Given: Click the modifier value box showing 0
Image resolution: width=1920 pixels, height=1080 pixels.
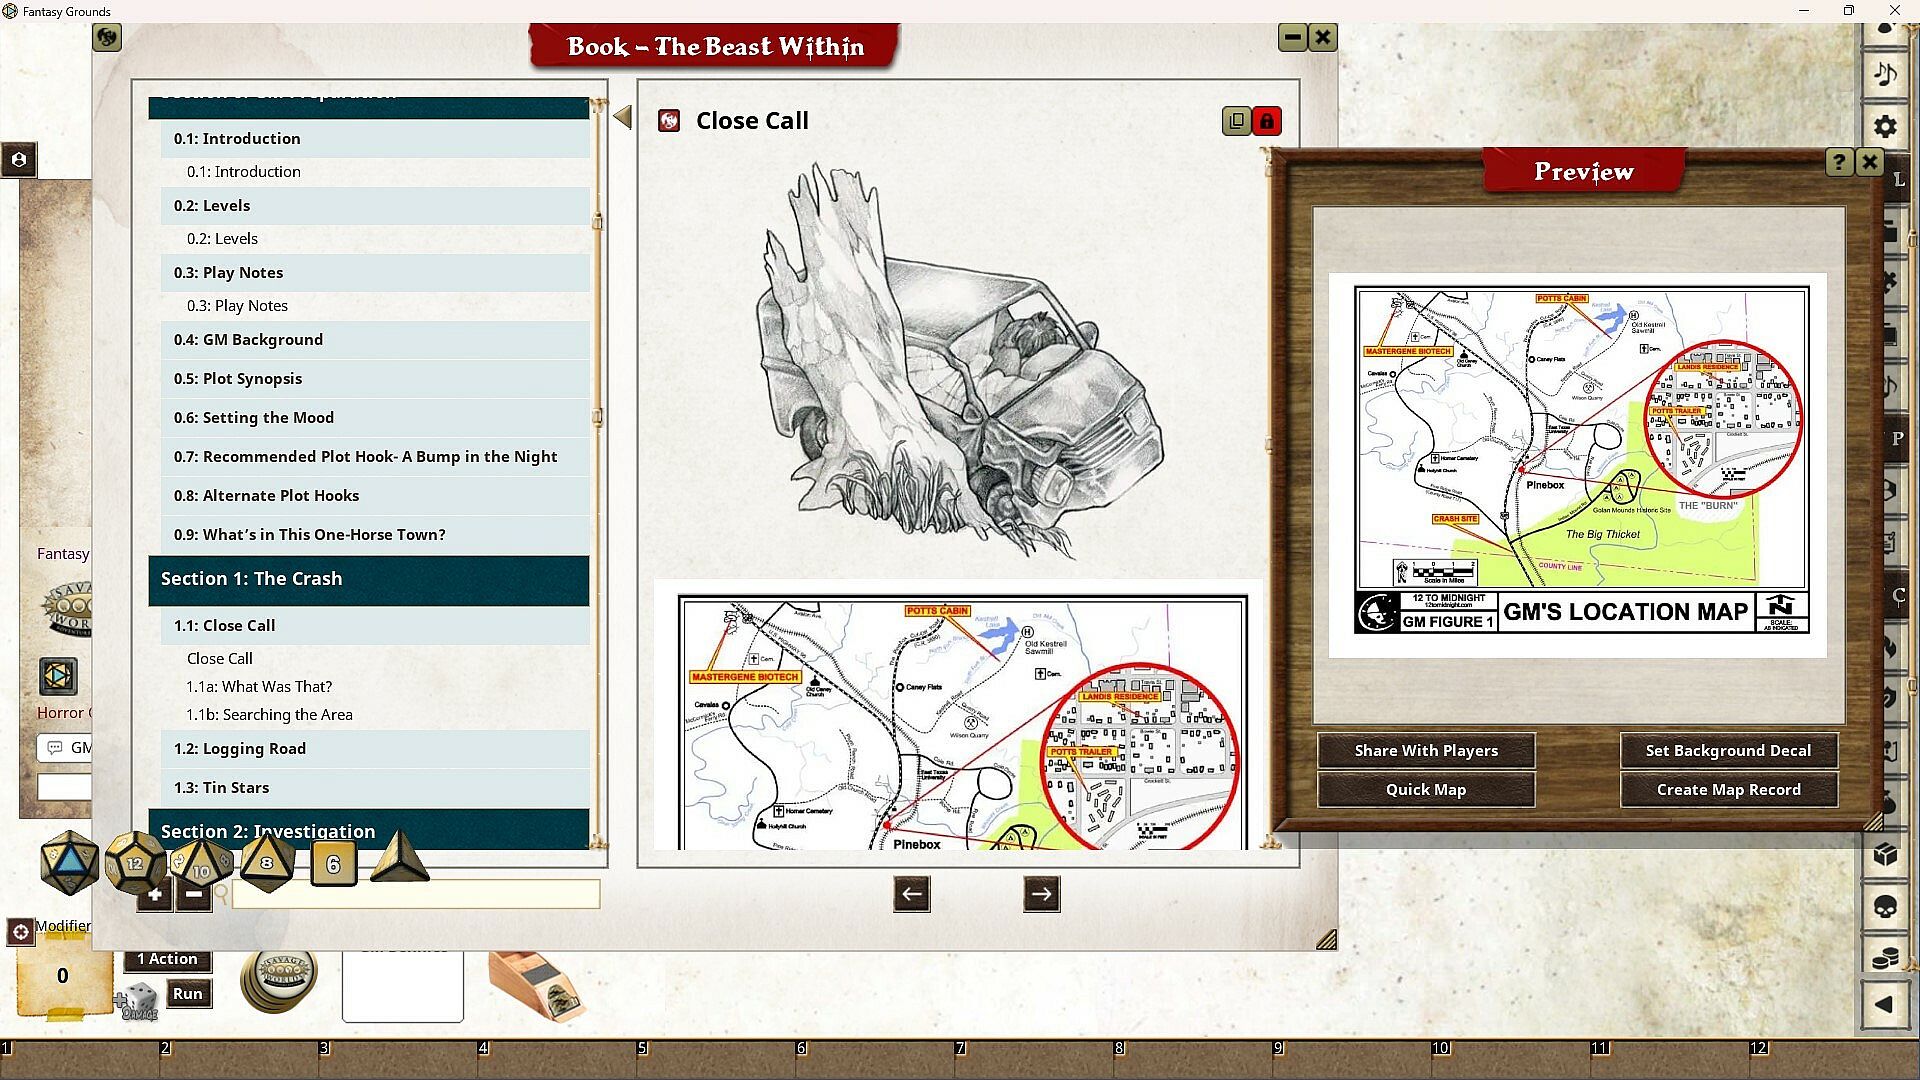Looking at the screenshot, I should (62, 976).
